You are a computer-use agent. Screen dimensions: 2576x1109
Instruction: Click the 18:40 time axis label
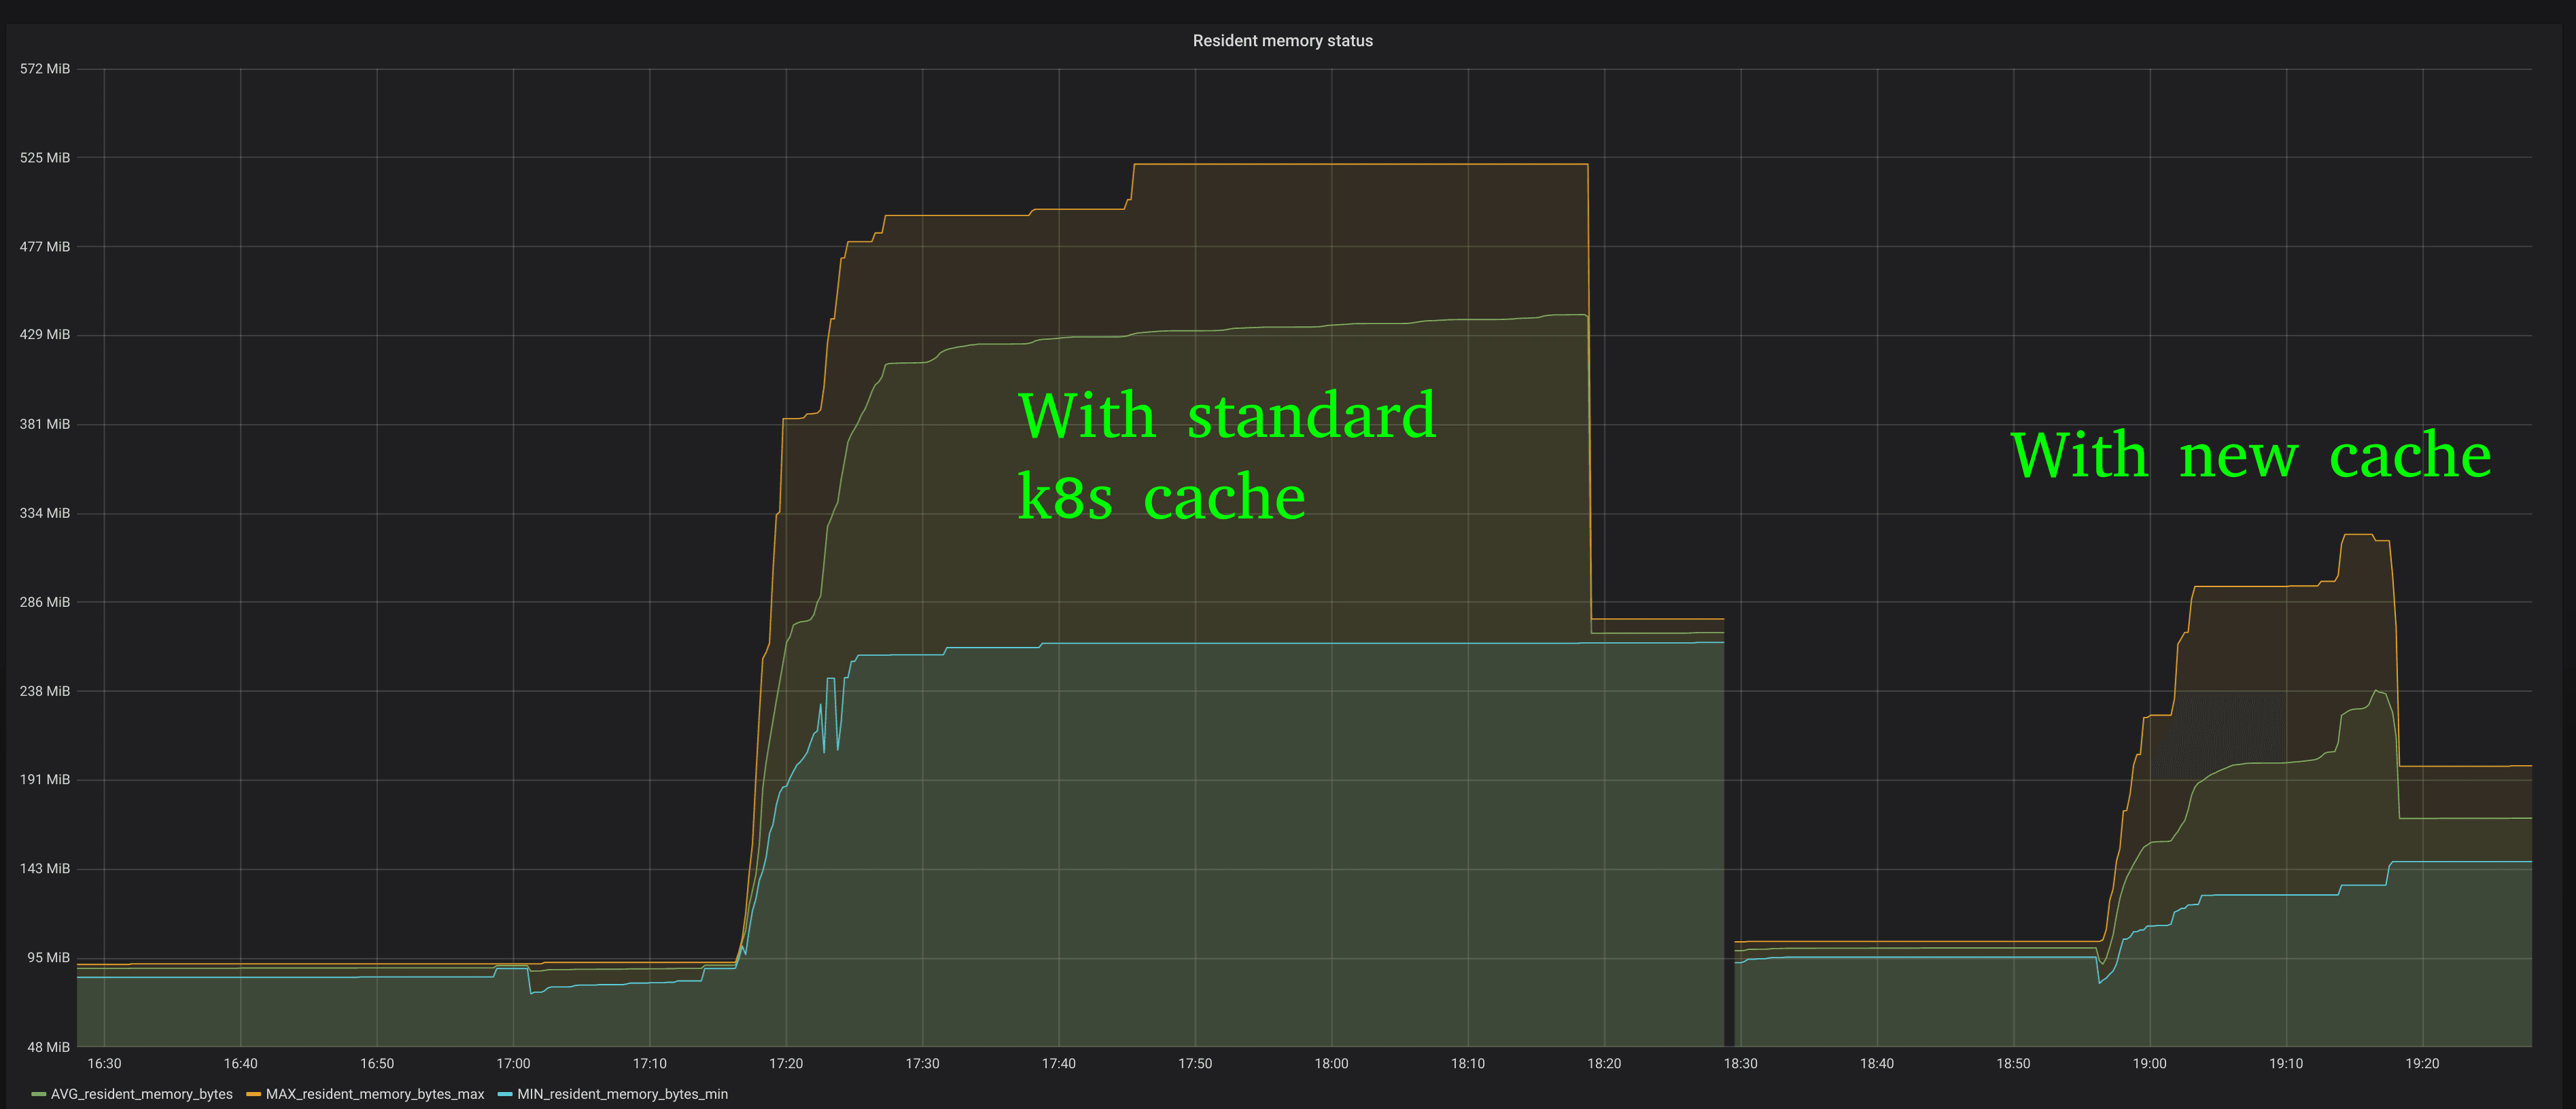coord(1877,1064)
